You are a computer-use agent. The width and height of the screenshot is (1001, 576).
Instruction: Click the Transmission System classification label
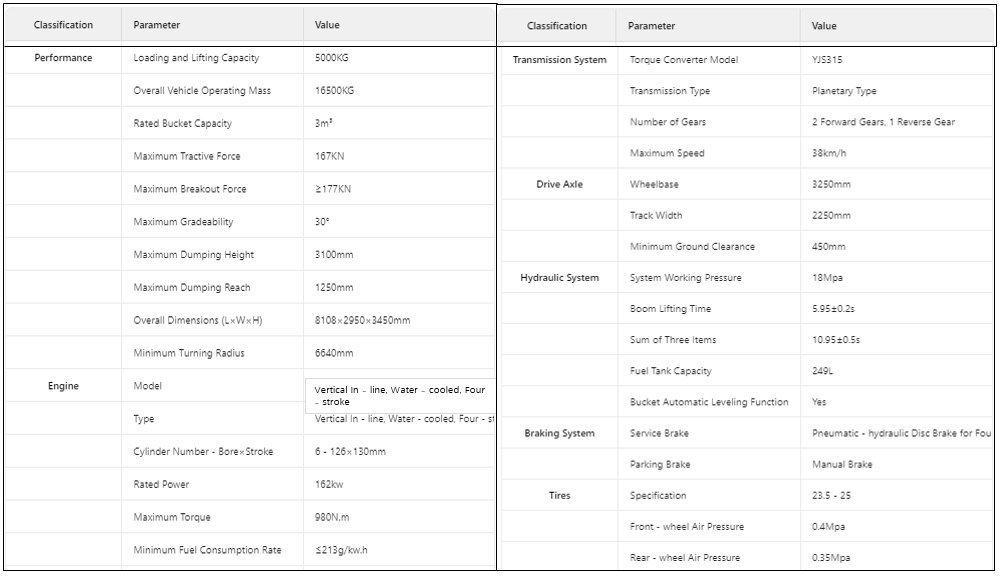point(559,60)
